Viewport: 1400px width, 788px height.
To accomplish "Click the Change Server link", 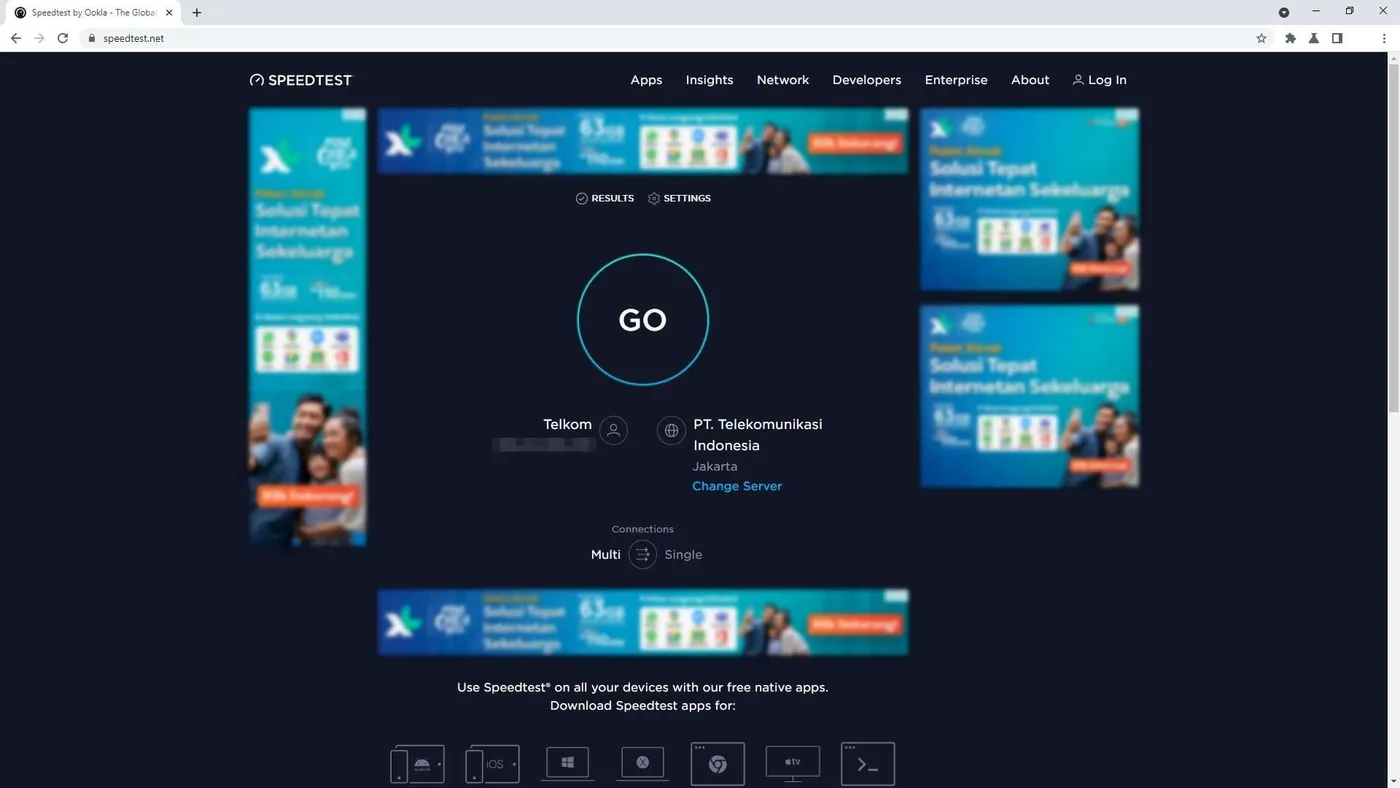I will [737, 486].
